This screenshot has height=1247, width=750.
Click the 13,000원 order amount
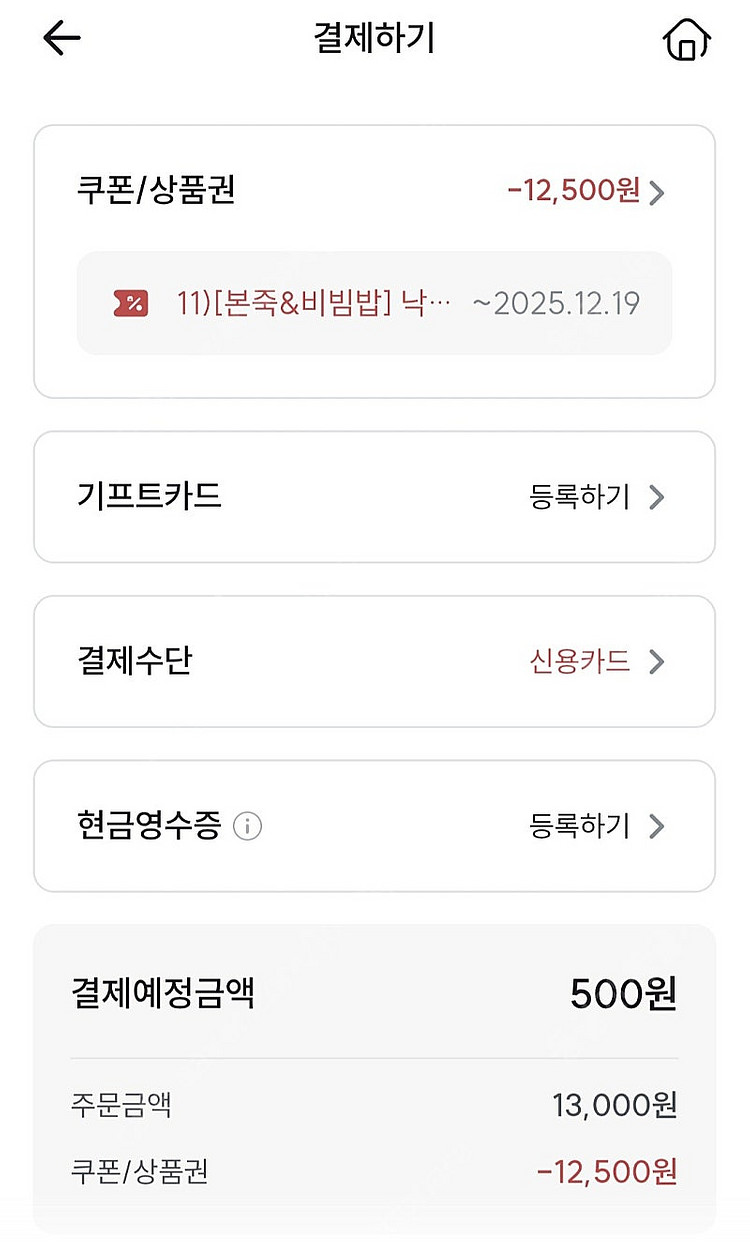pos(614,1105)
